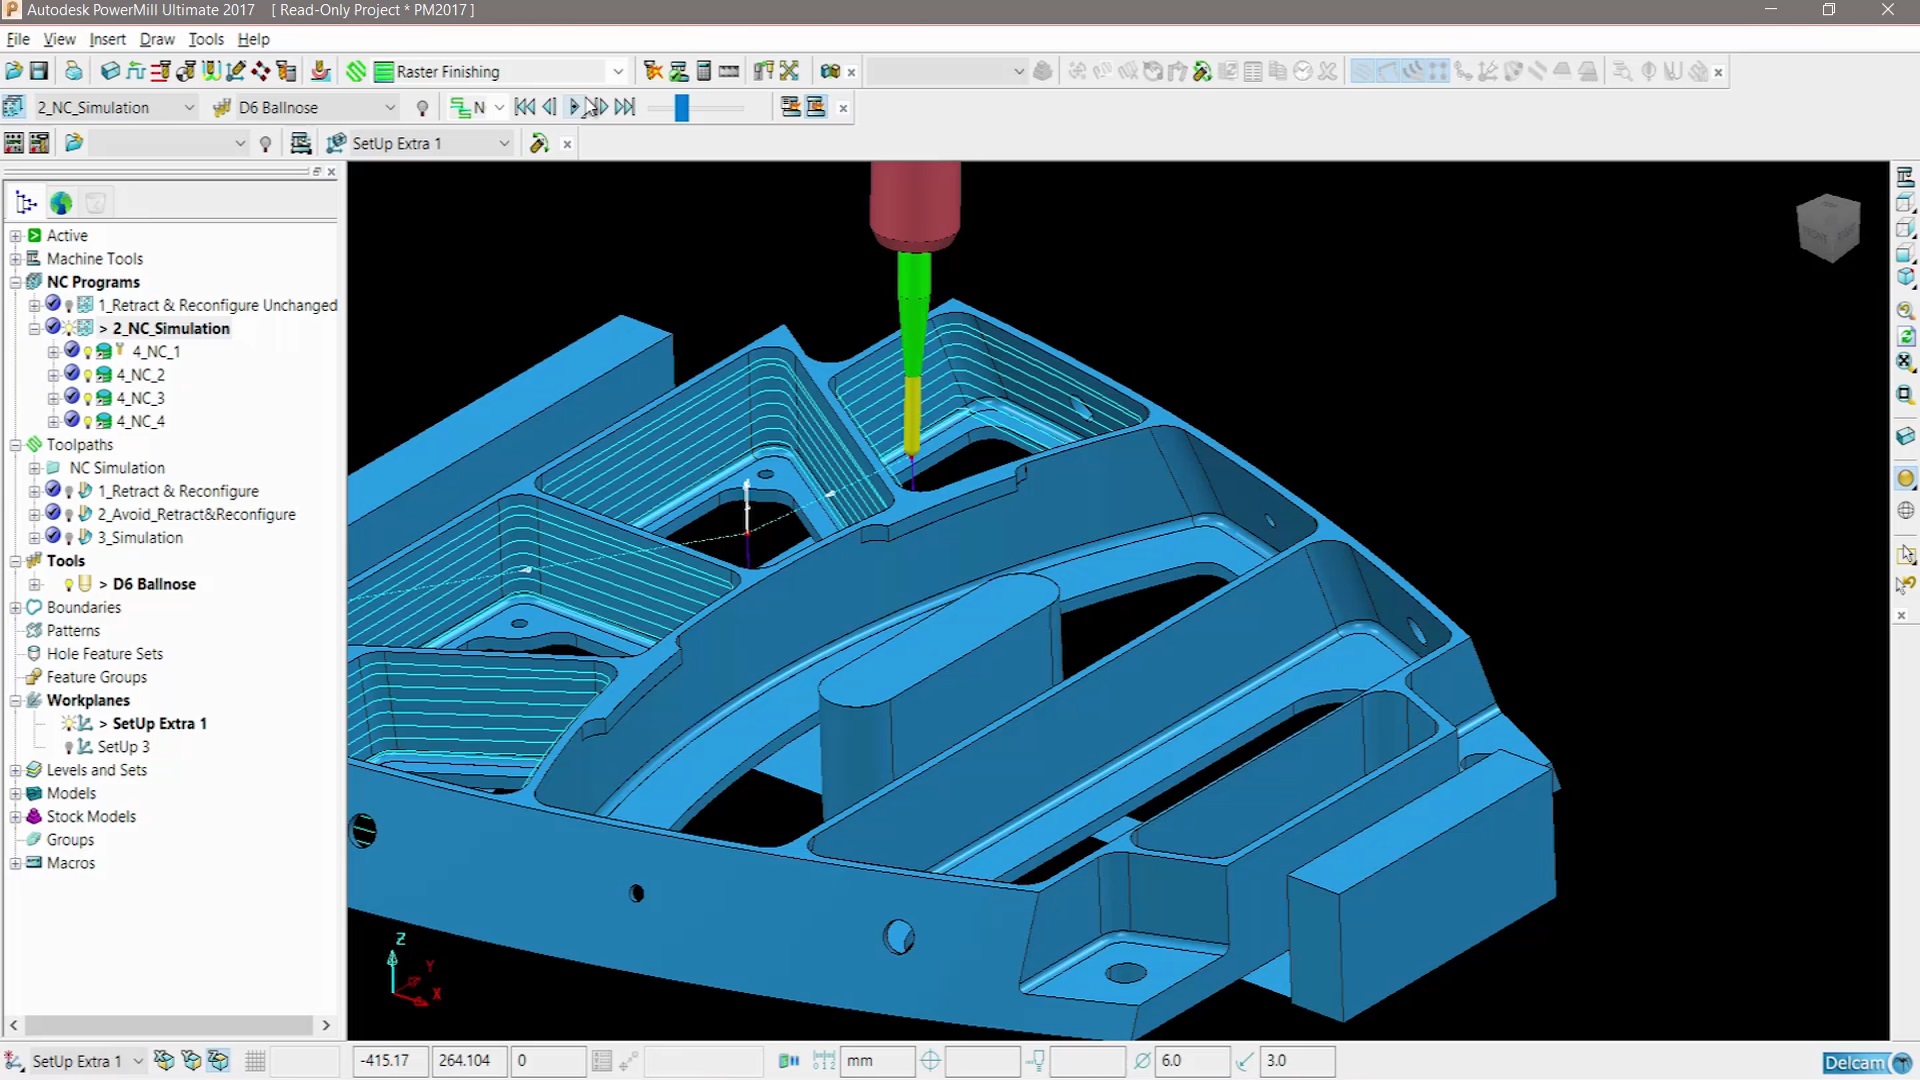Viewport: 1920px width, 1080px height.
Task: Click the simulation speed slider handle
Action: pos(682,107)
